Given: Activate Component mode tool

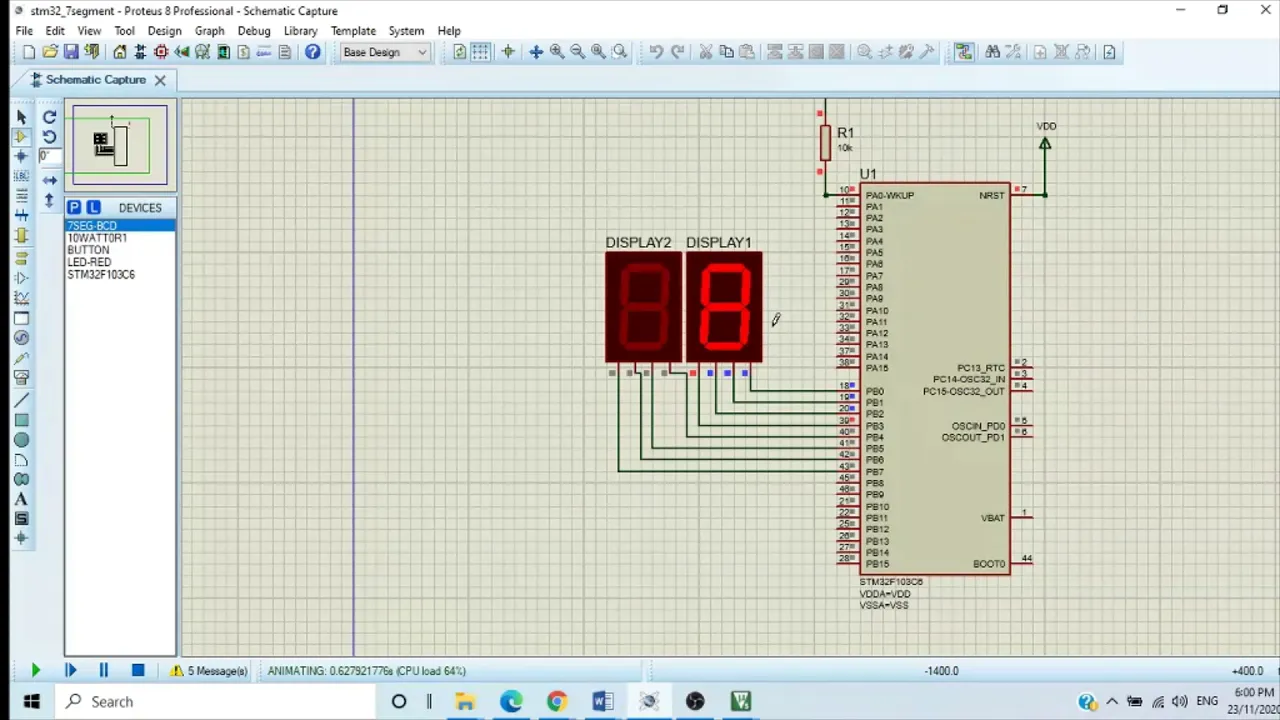Looking at the screenshot, I should point(21,137).
